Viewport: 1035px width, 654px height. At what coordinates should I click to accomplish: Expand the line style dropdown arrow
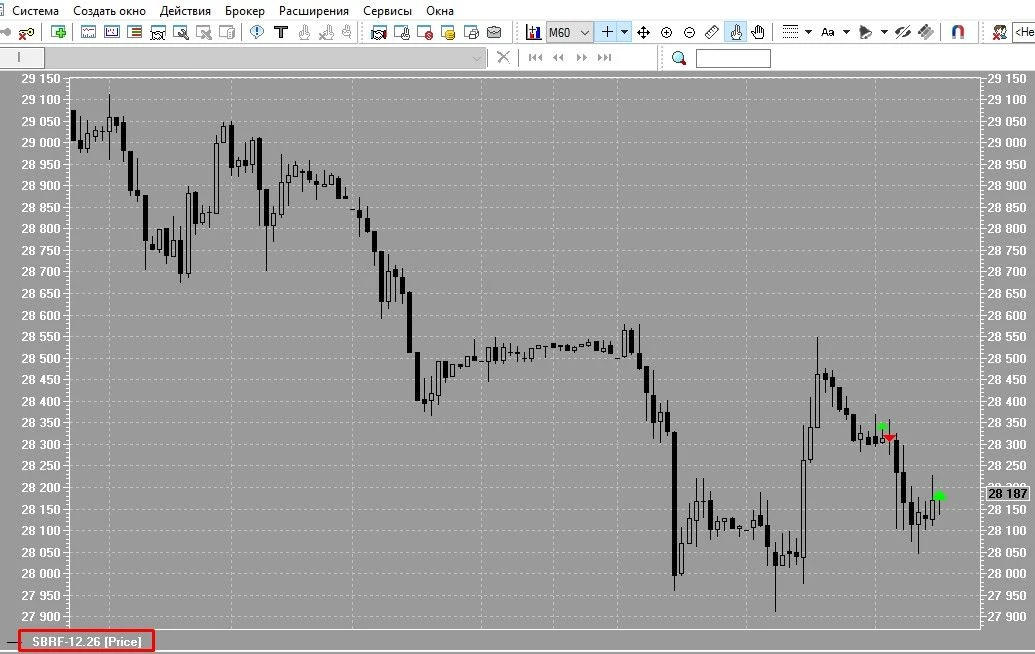(x=808, y=32)
